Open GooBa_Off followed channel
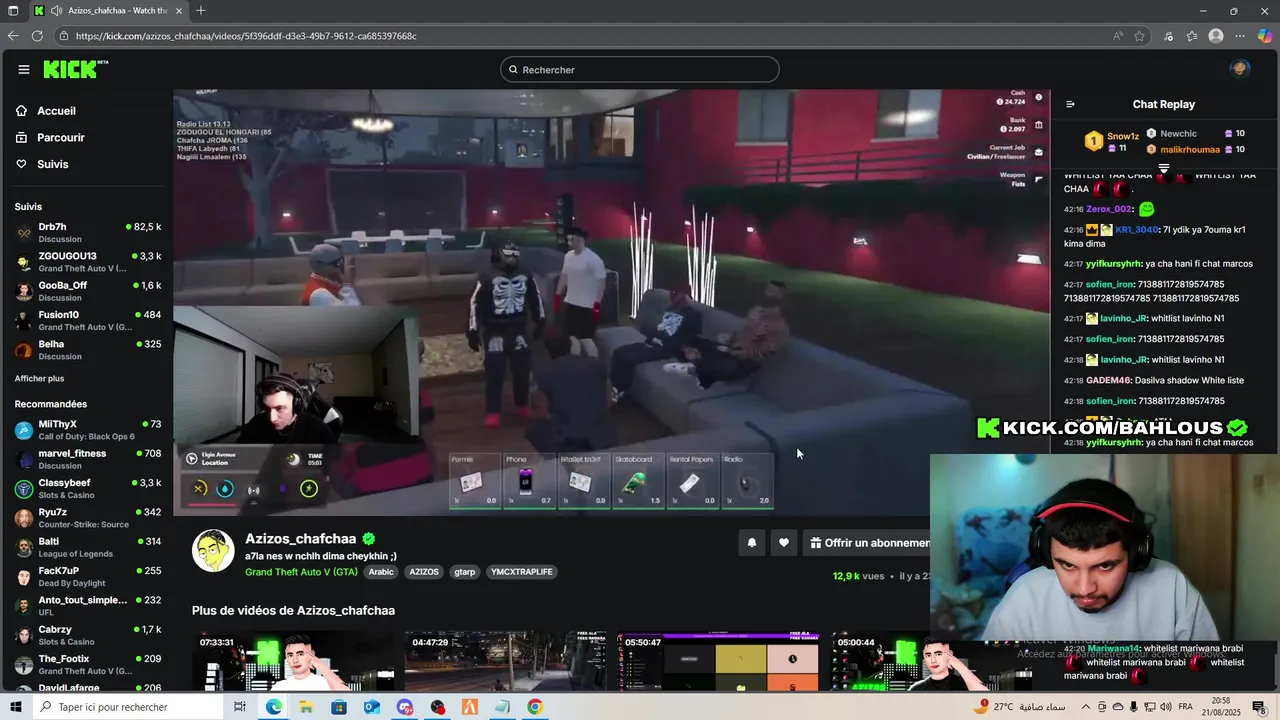Image resolution: width=1280 pixels, height=720 pixels. [x=88, y=291]
